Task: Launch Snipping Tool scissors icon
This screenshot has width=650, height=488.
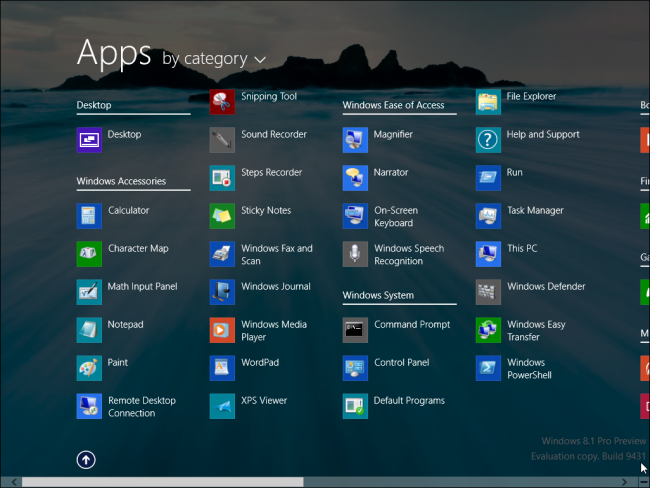Action: 222,102
